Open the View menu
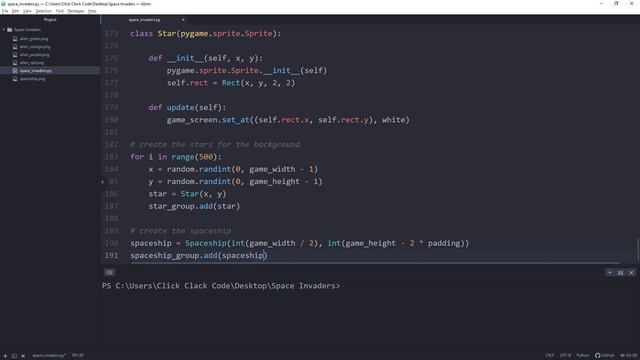 (27, 11)
